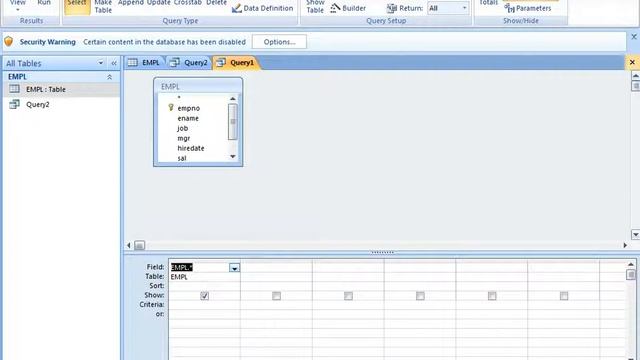
Task: Open the All Tables navigation dropdown
Action: (x=100, y=63)
